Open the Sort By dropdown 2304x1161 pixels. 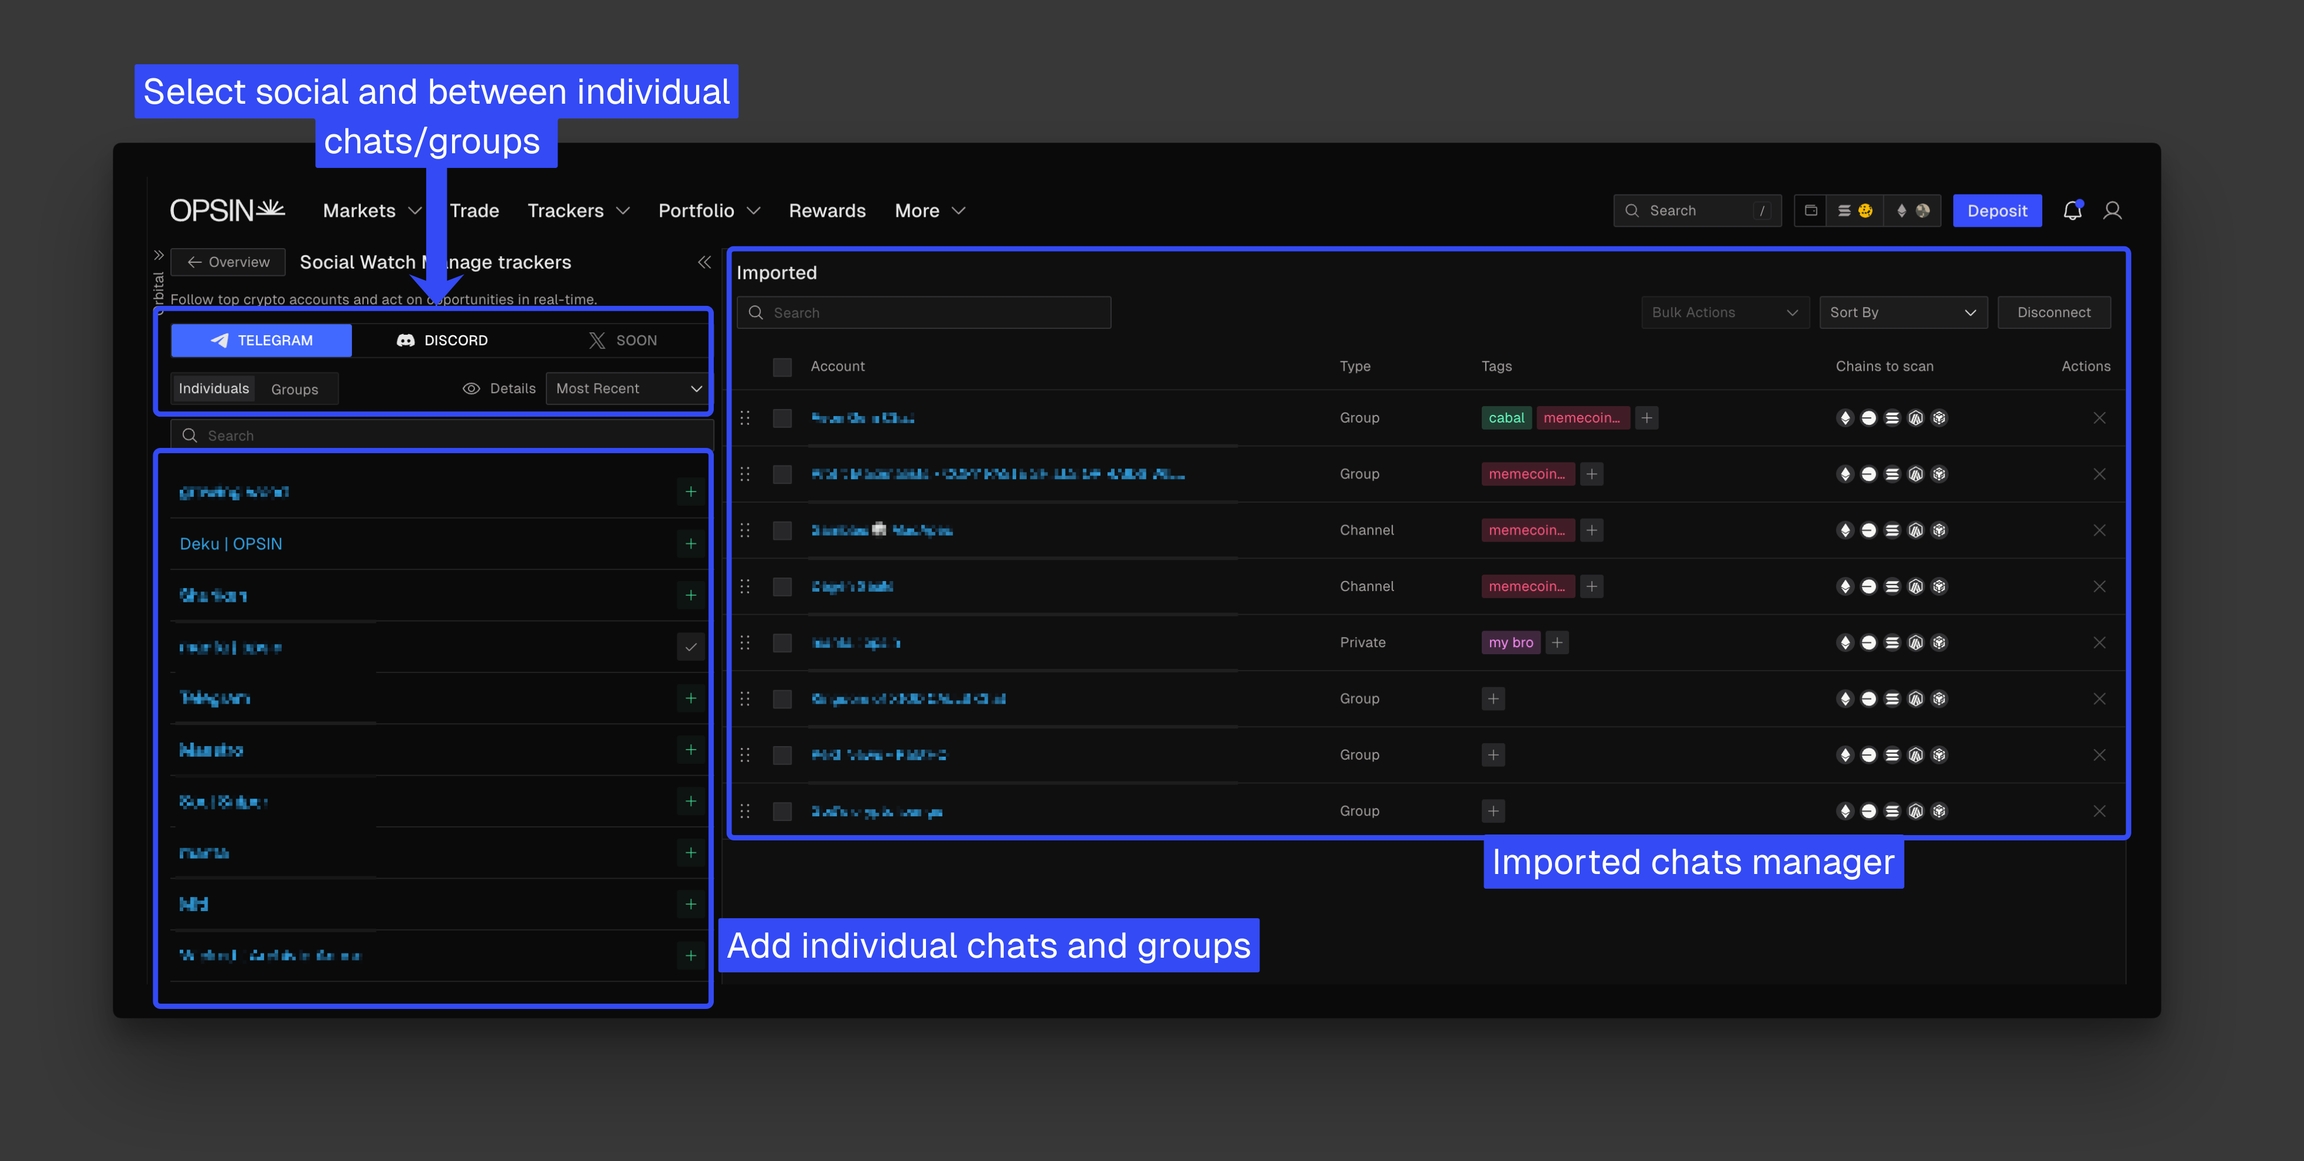click(1902, 313)
